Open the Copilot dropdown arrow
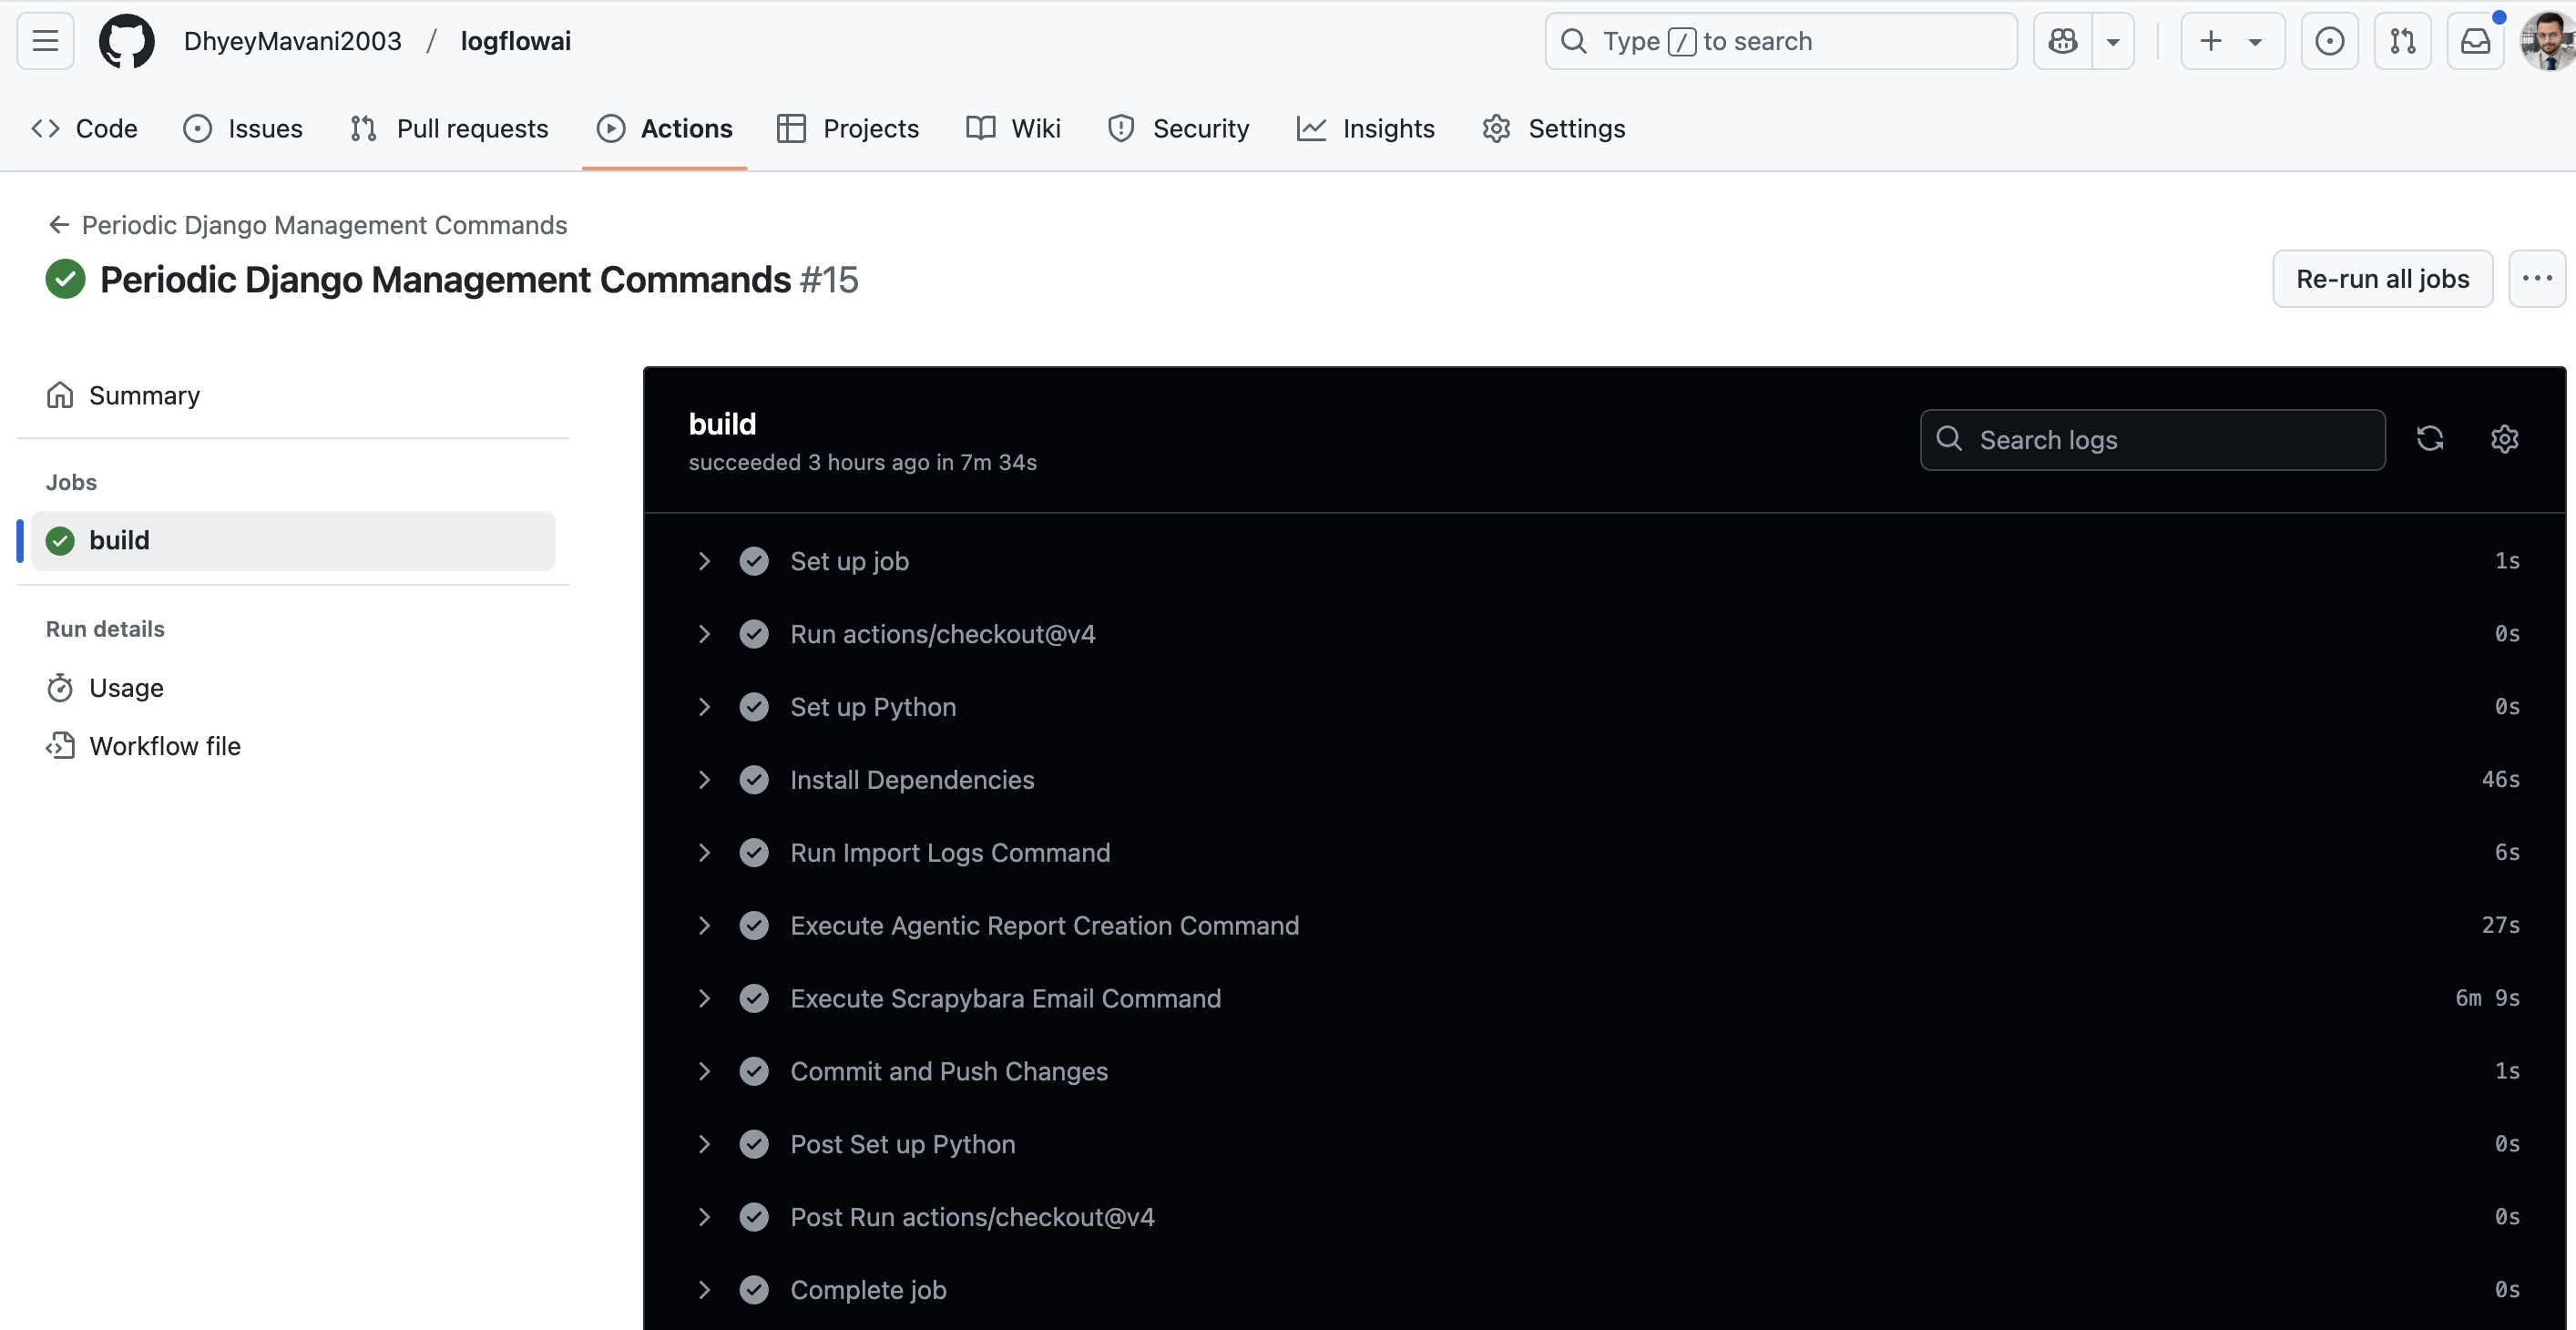 2113,41
